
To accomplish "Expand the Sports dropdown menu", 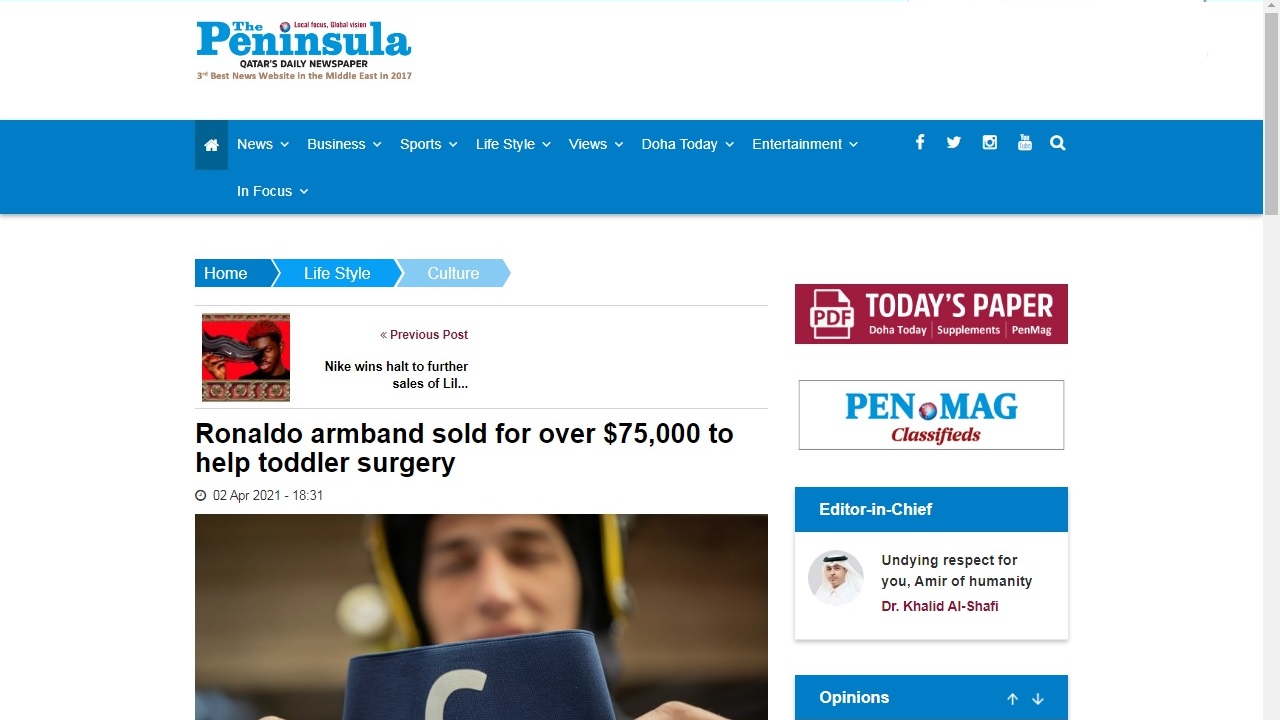I will click(x=429, y=144).
